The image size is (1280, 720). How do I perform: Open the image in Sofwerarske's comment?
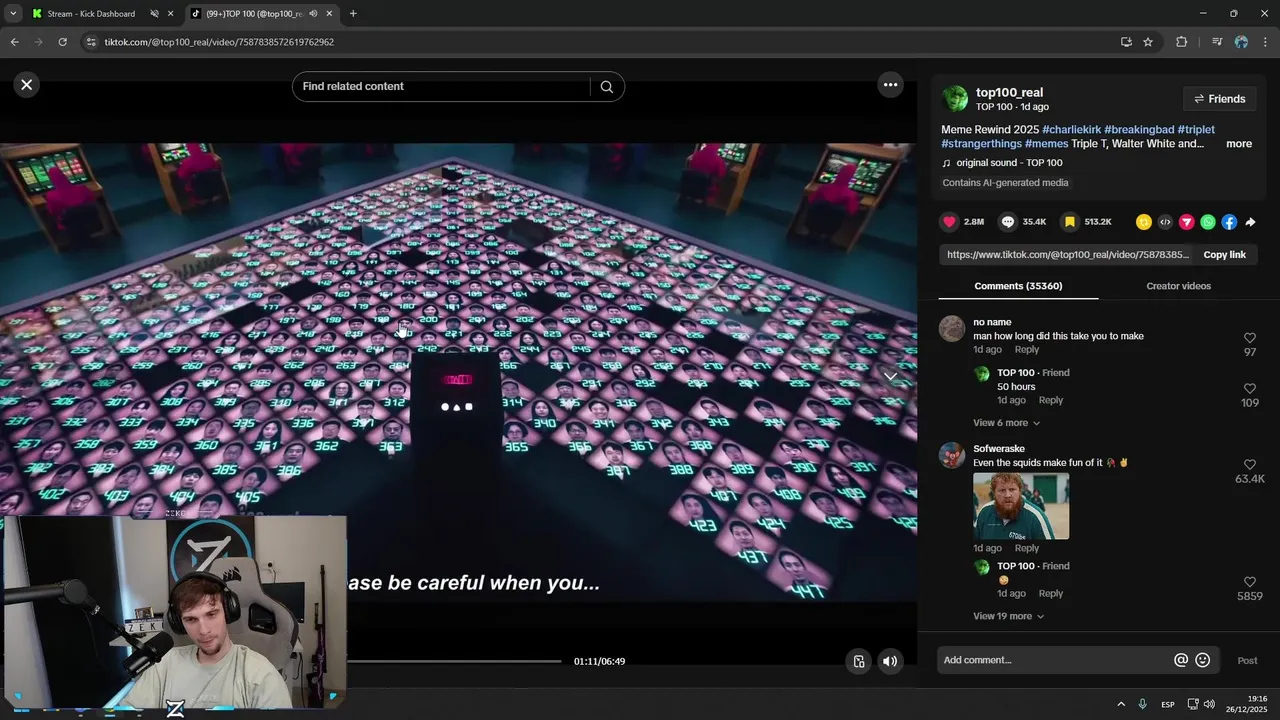(x=1021, y=506)
